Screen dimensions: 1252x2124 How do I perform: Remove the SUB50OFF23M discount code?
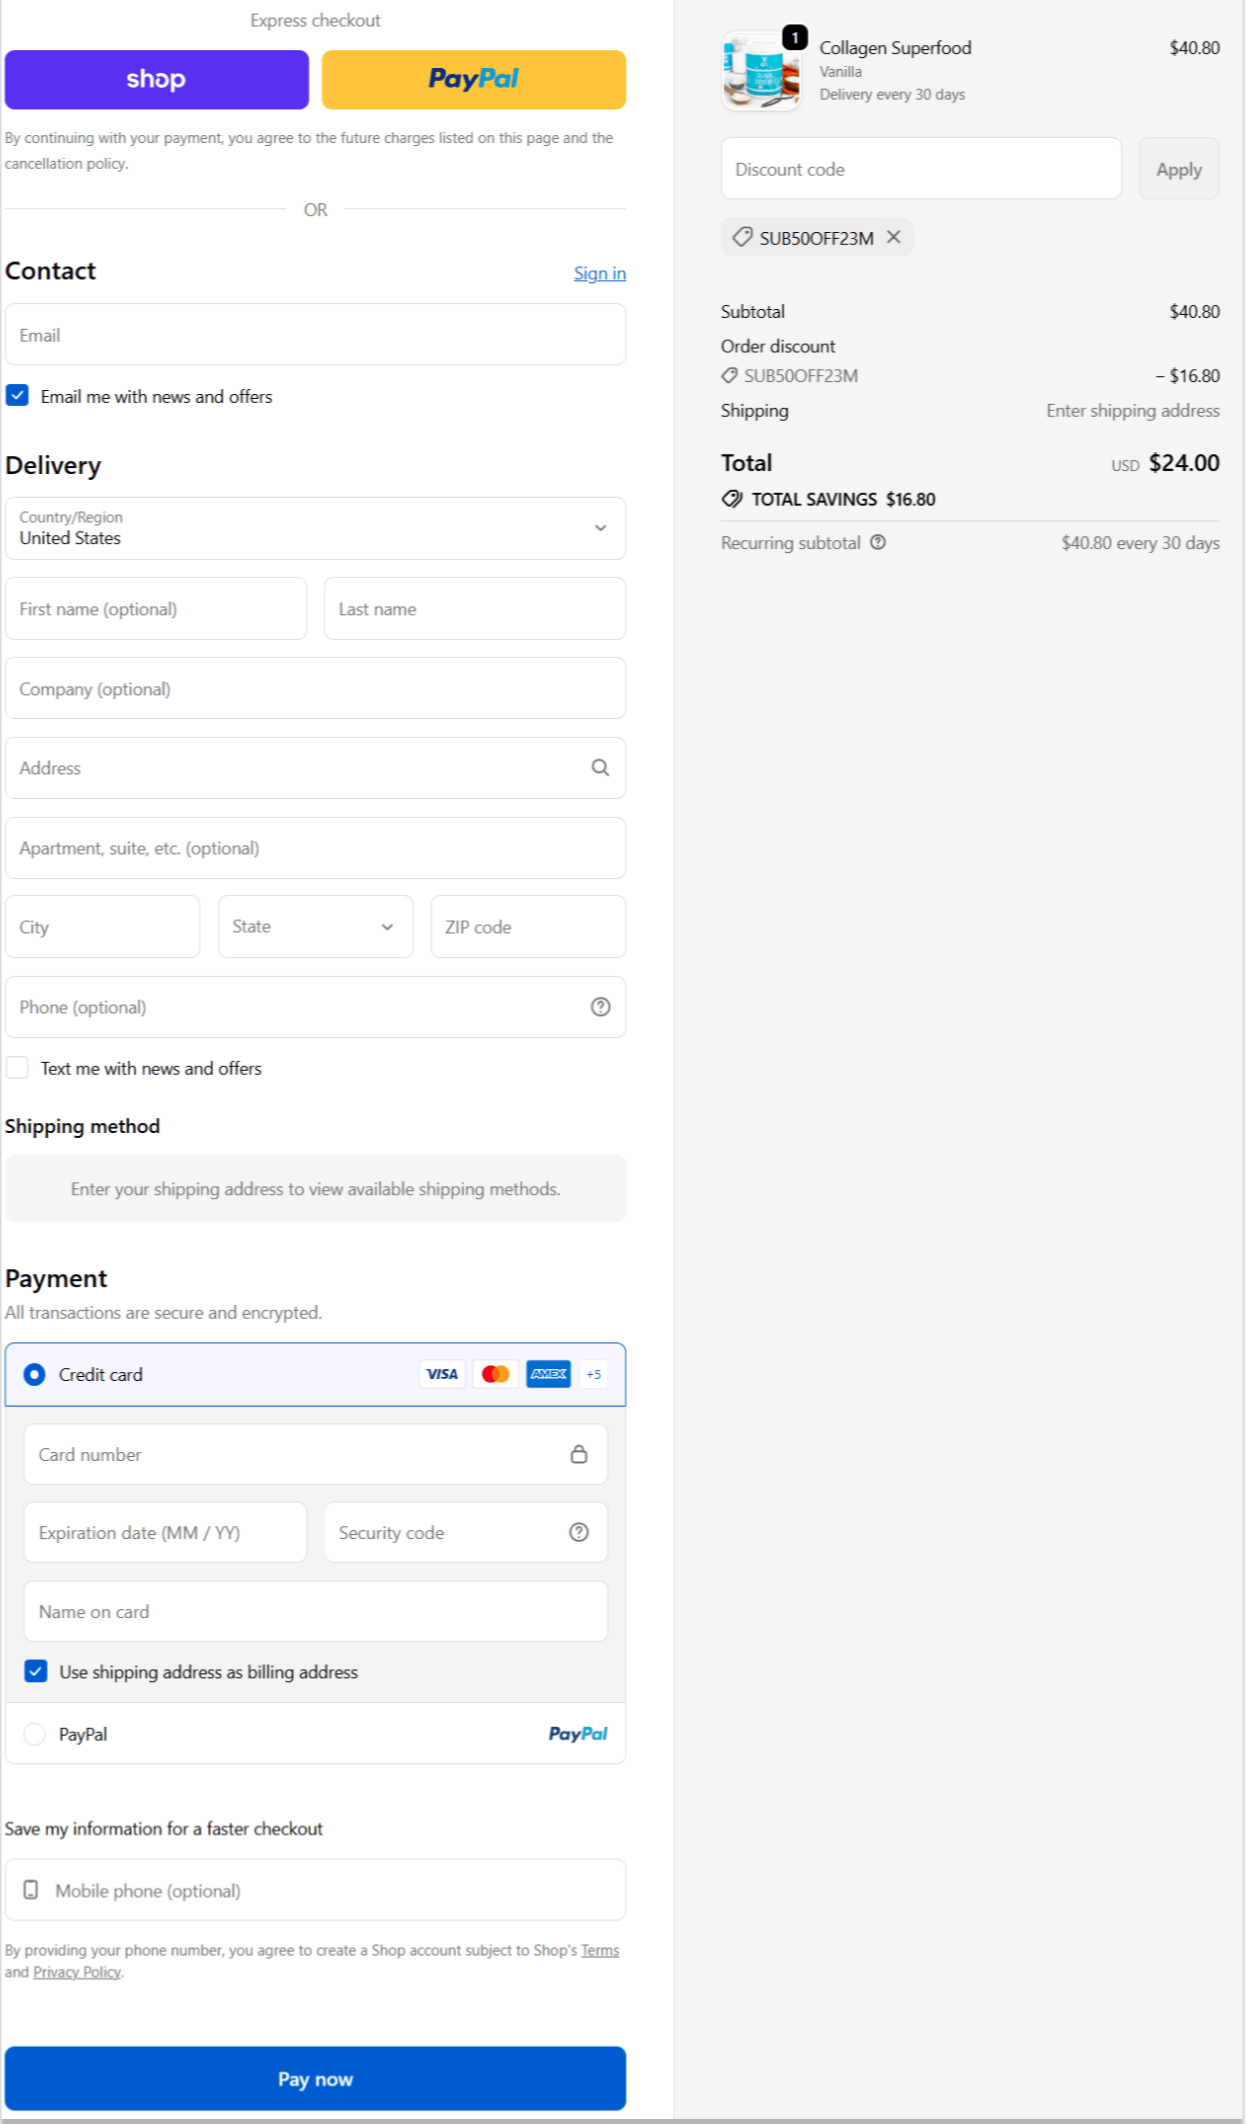point(894,237)
